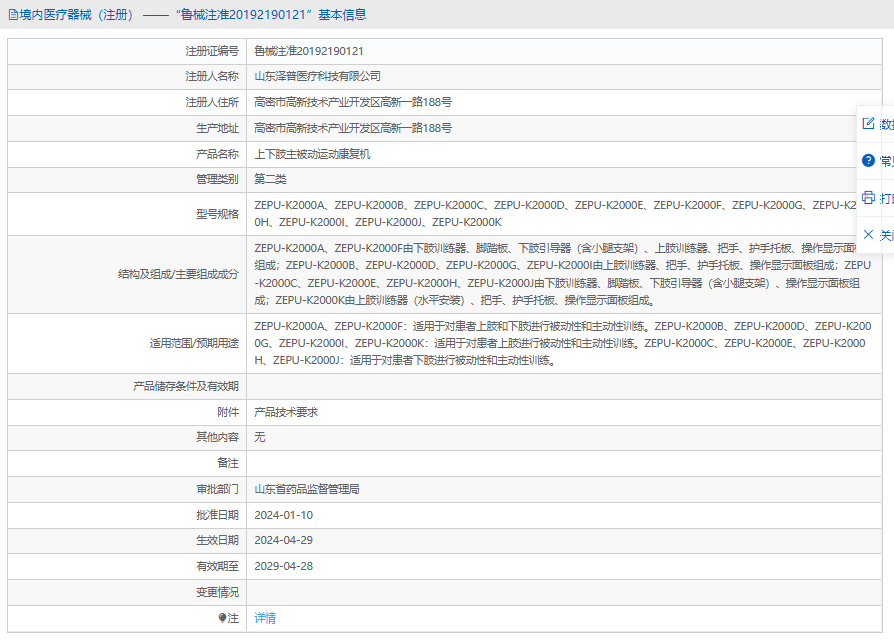Click the document icon beside page title

coord(12,15)
